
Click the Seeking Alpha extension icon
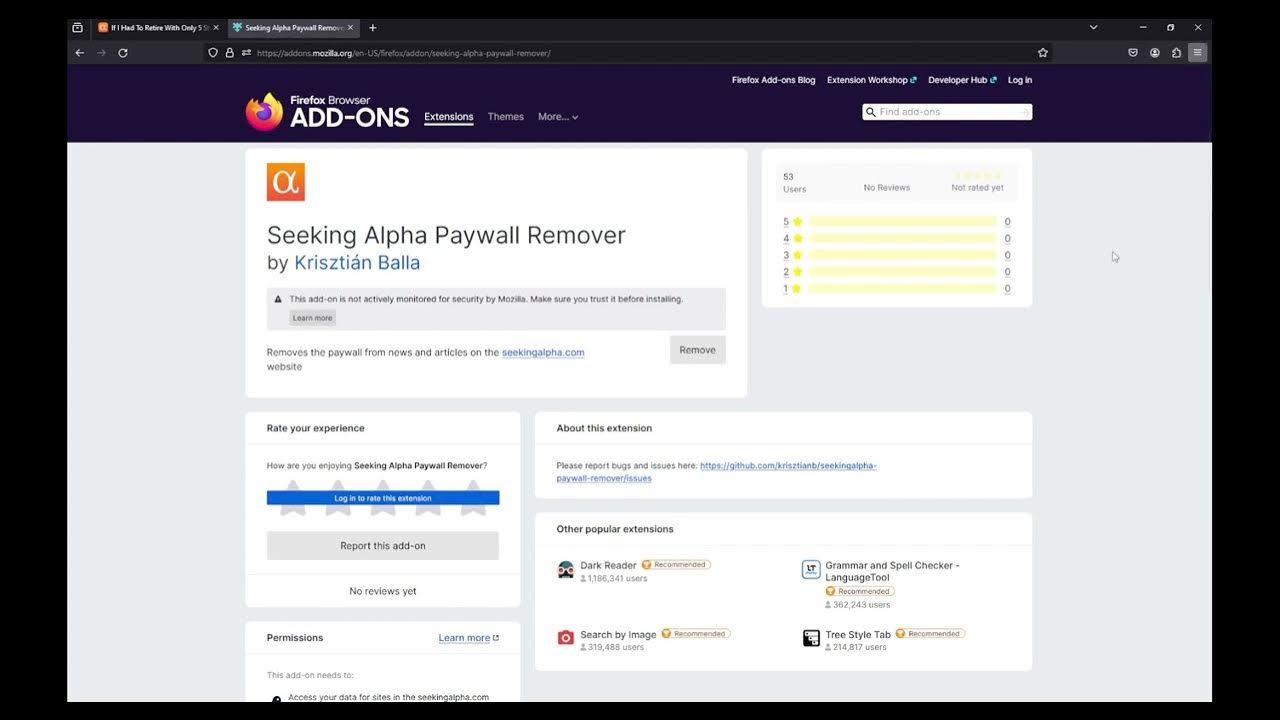(x=285, y=182)
